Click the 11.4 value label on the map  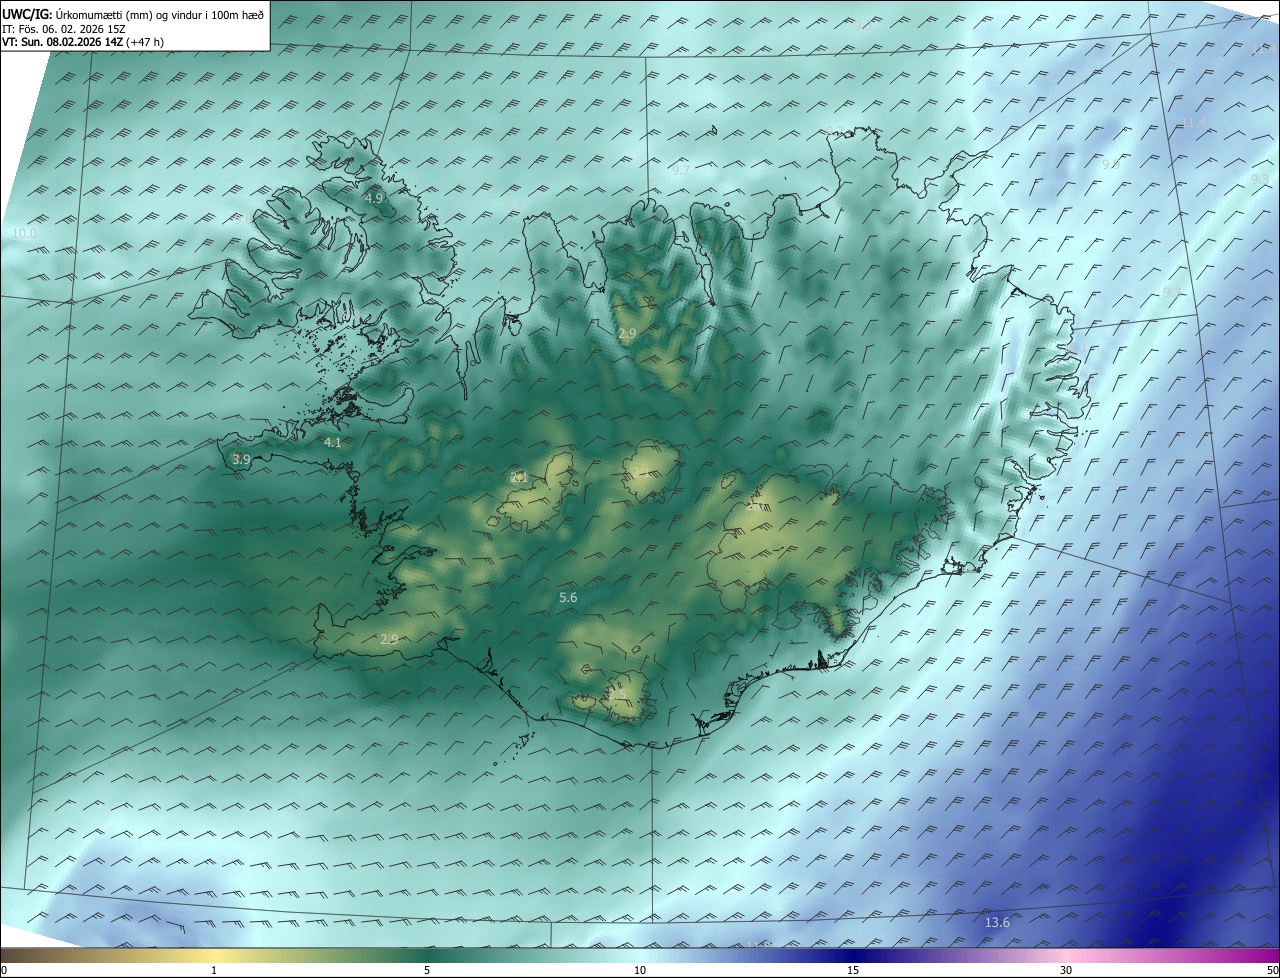[1194, 123]
